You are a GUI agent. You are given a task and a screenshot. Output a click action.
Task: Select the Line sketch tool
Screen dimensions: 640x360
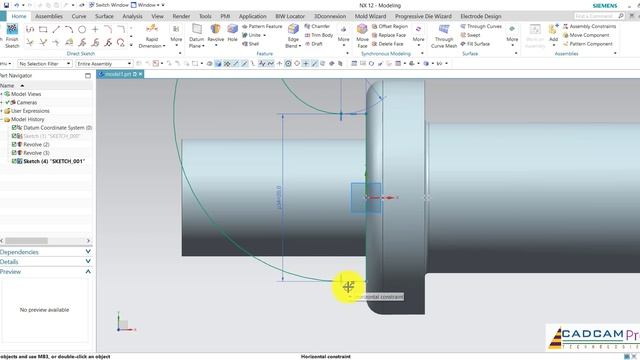[56, 29]
